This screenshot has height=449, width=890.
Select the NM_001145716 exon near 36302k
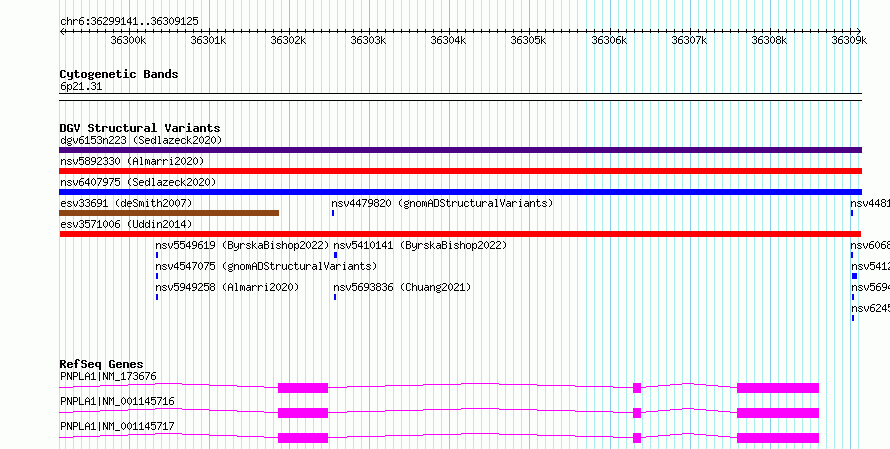point(303,413)
